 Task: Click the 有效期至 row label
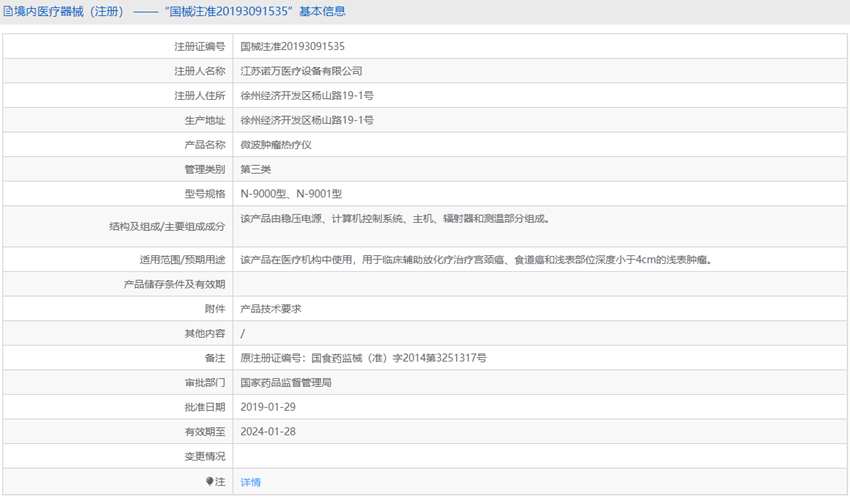(x=205, y=432)
